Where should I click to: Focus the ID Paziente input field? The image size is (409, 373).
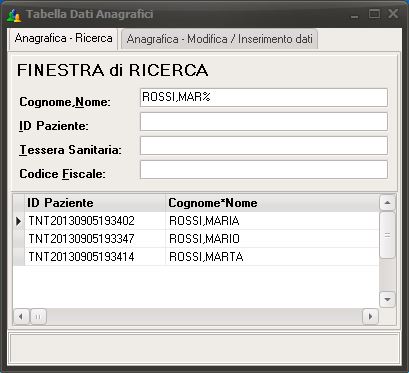point(264,121)
